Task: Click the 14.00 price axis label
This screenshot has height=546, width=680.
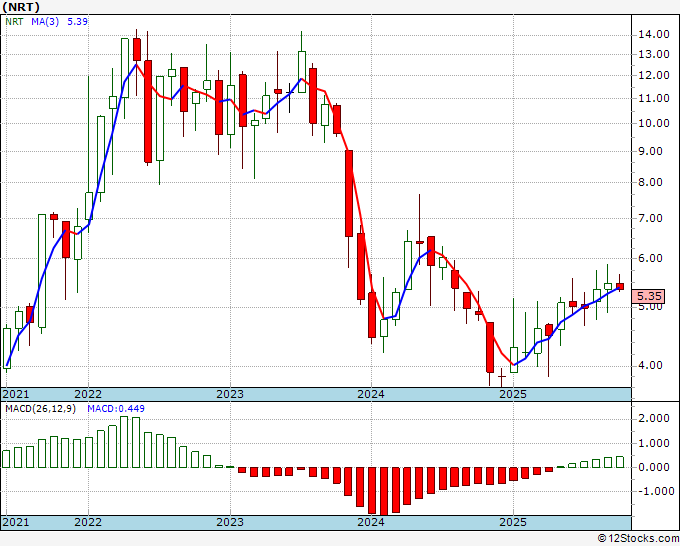Action: tap(654, 35)
